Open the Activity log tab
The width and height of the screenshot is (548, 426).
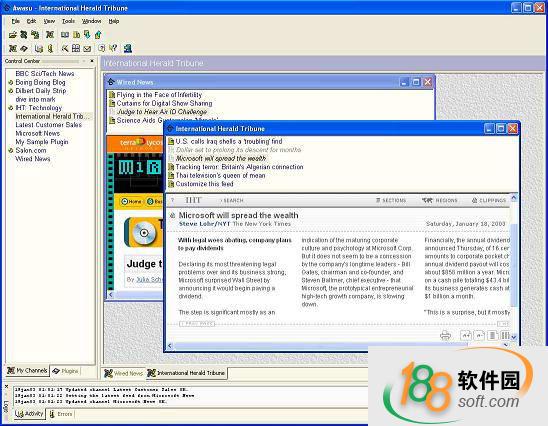pyautogui.click(x=30, y=414)
